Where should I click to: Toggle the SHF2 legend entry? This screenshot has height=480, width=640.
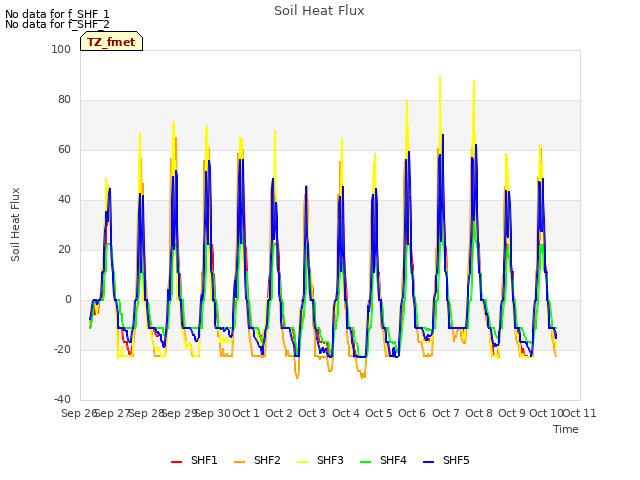(x=257, y=460)
